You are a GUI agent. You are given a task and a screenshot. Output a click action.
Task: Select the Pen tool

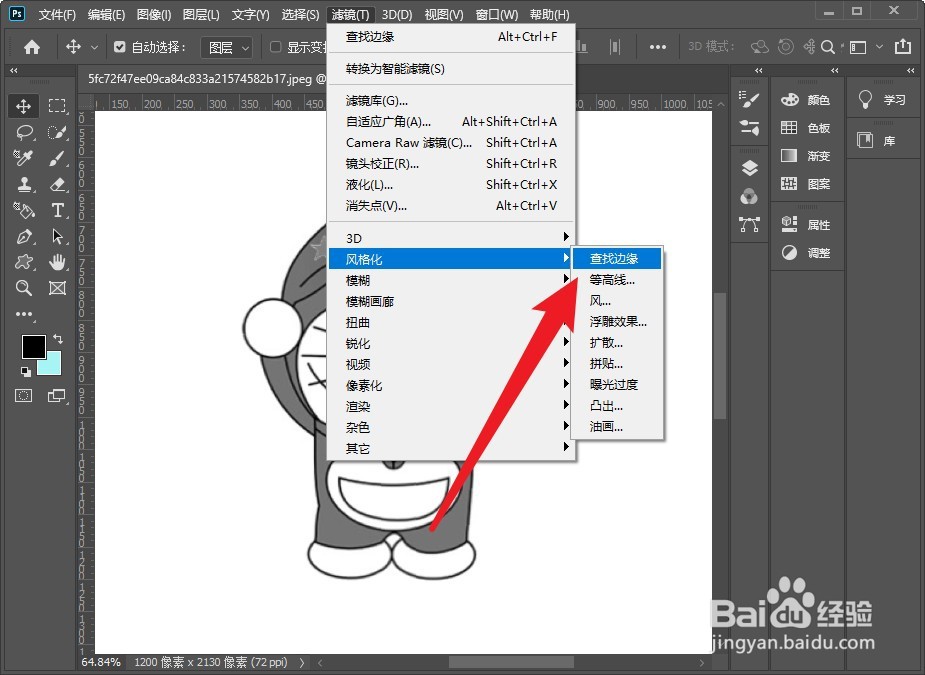24,236
